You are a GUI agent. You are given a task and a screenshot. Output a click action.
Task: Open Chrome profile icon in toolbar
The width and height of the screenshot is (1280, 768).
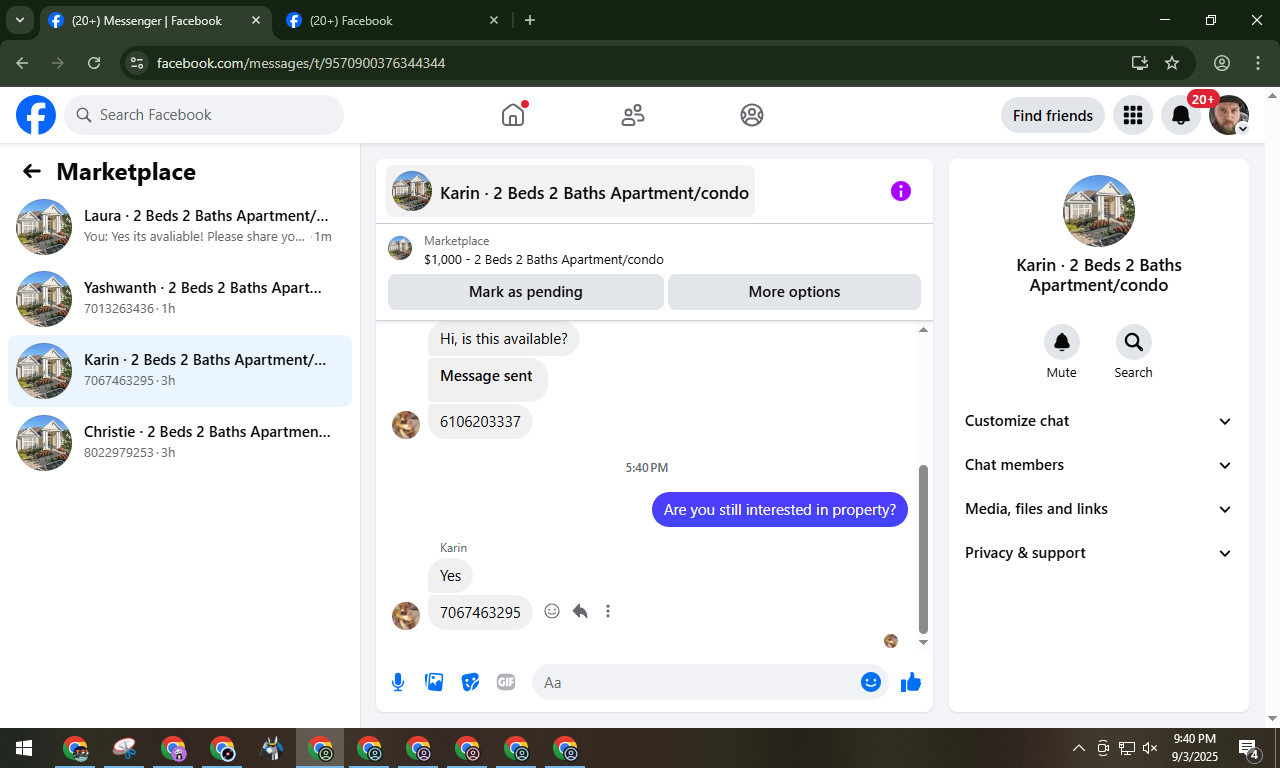tap(1222, 63)
